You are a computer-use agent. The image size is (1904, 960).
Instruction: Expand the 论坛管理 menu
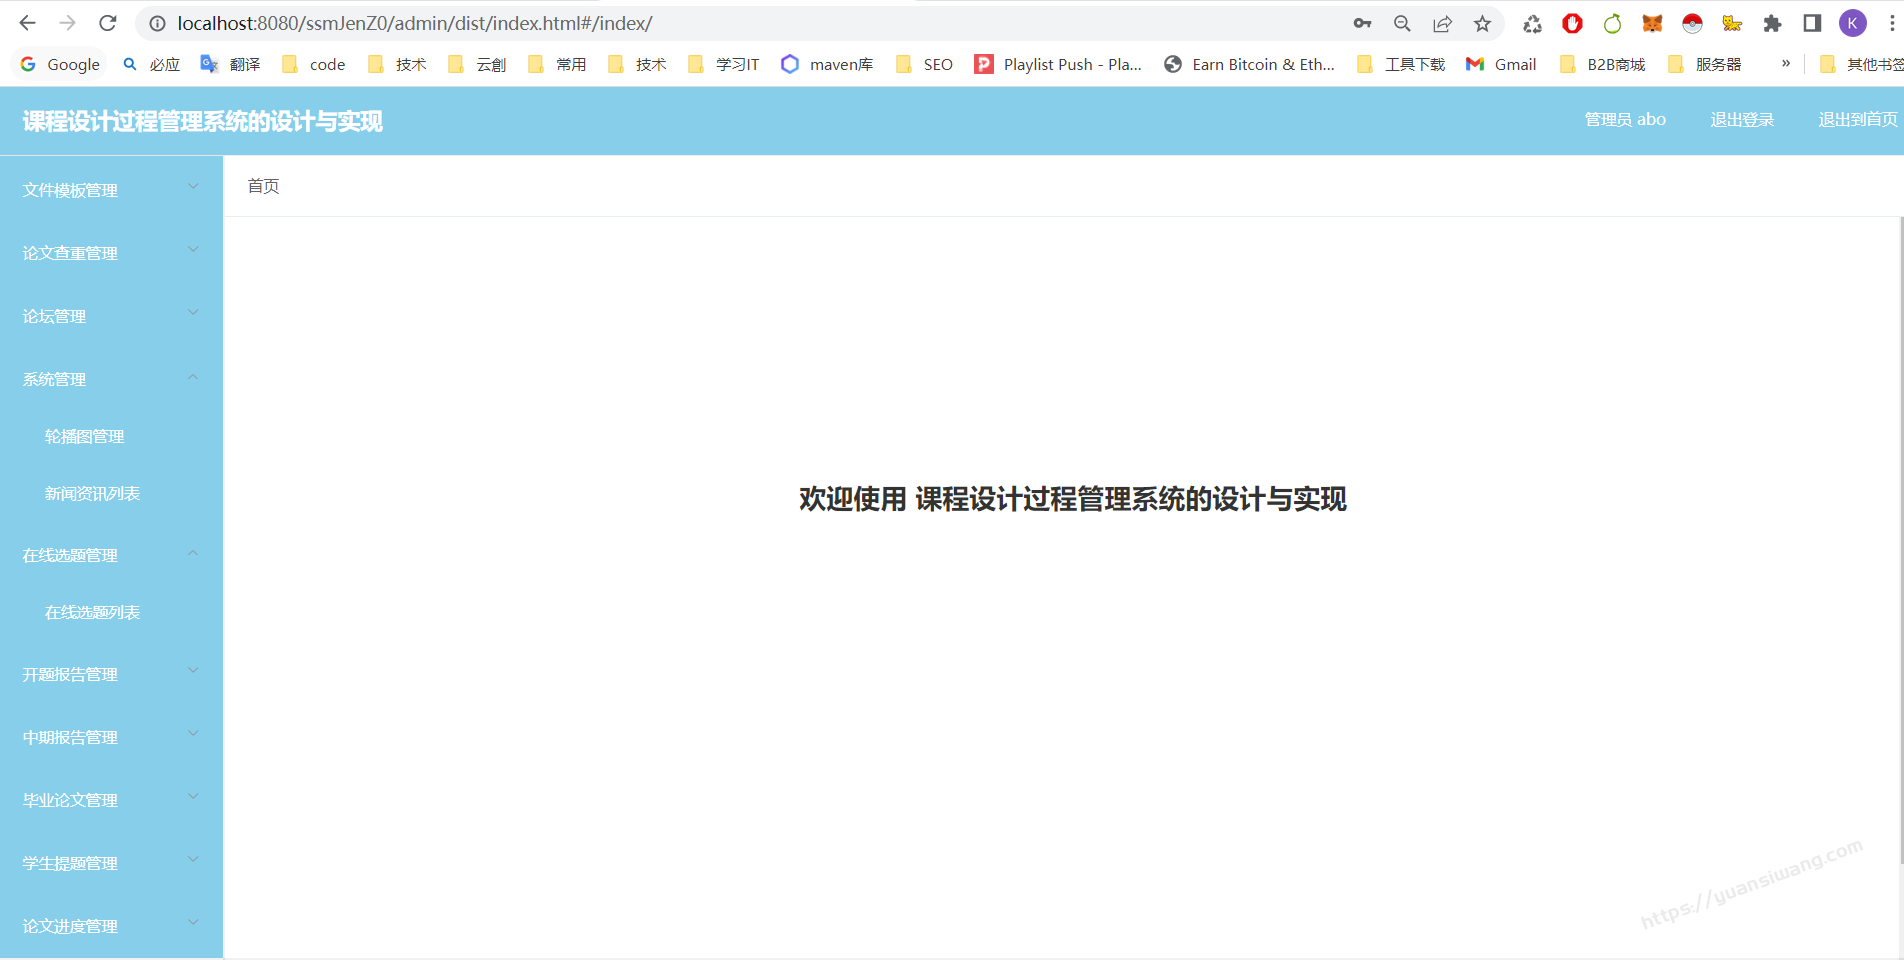coord(111,316)
